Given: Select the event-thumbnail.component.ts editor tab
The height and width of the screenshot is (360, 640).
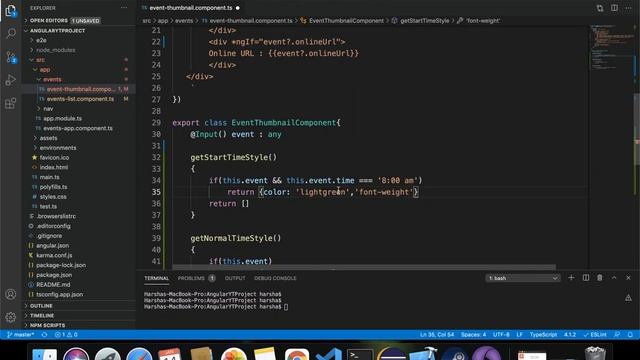Looking at the screenshot, I should (x=191, y=8).
